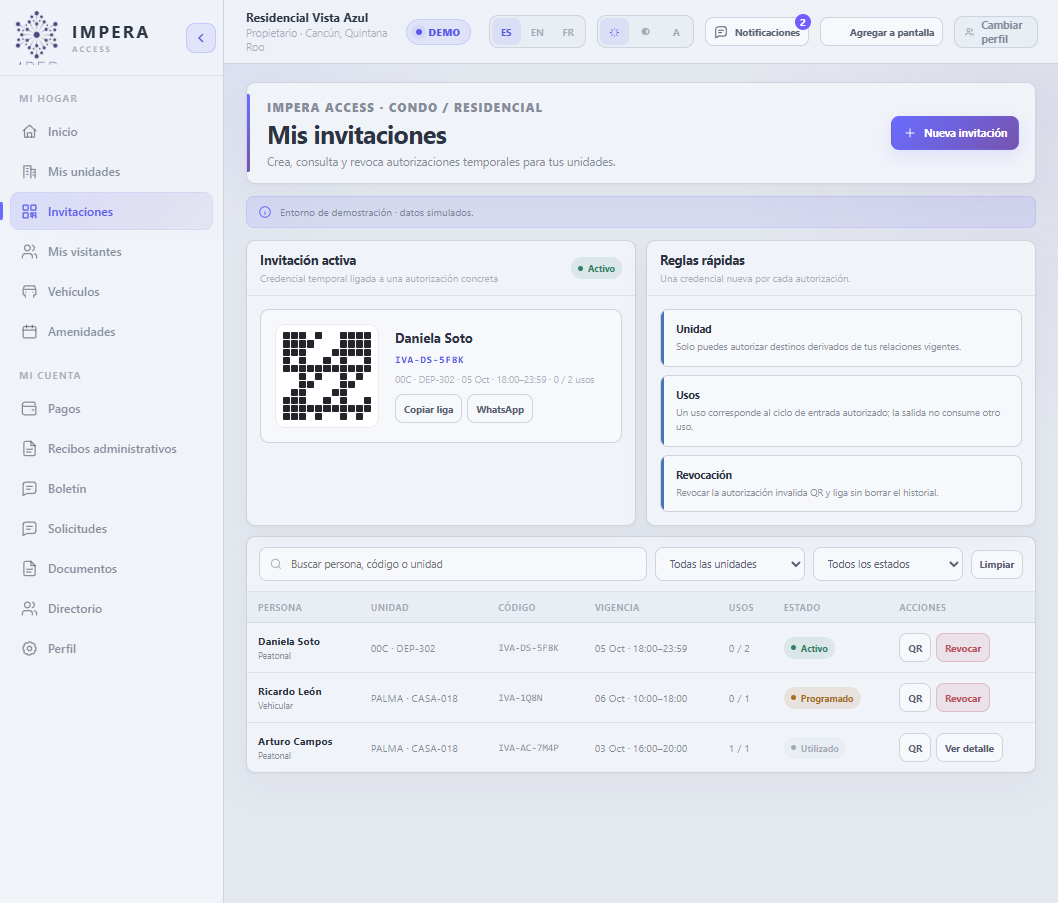Open the Pagos section
Screen dimensions: 1058x903
tap(111, 408)
